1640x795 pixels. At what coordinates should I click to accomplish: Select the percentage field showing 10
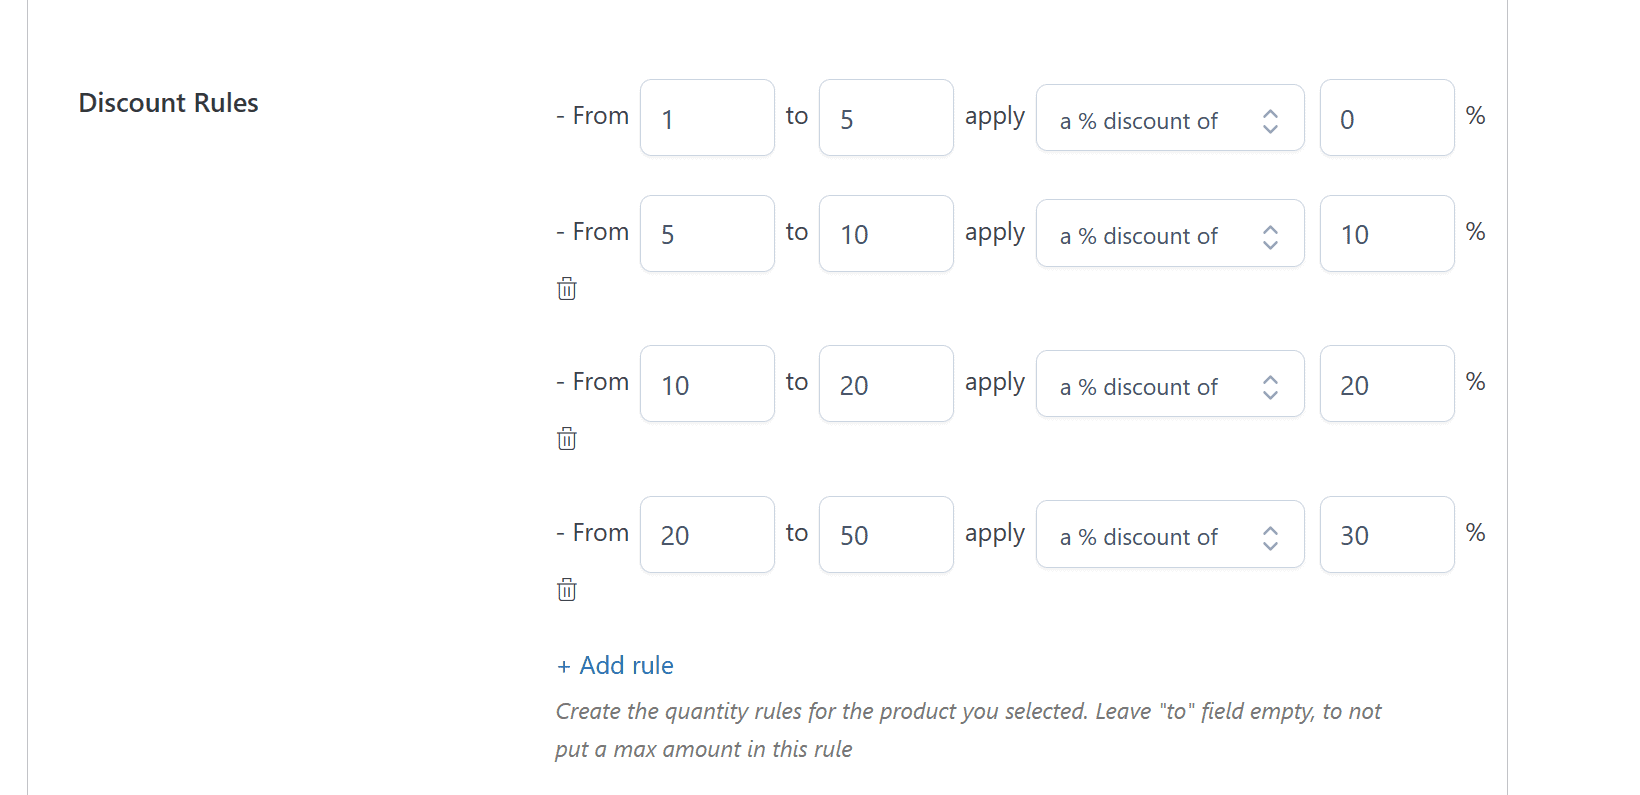(1386, 234)
